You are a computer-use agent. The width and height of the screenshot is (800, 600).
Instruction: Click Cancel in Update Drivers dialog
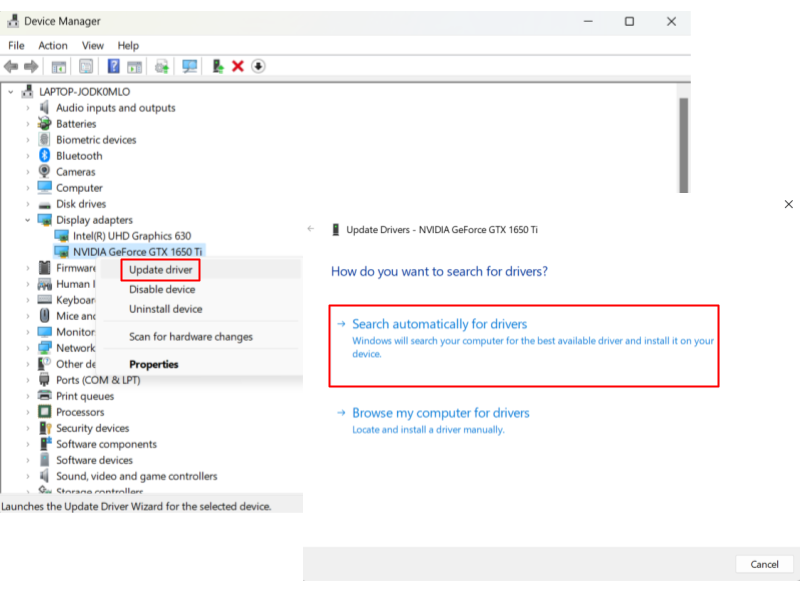[764, 564]
